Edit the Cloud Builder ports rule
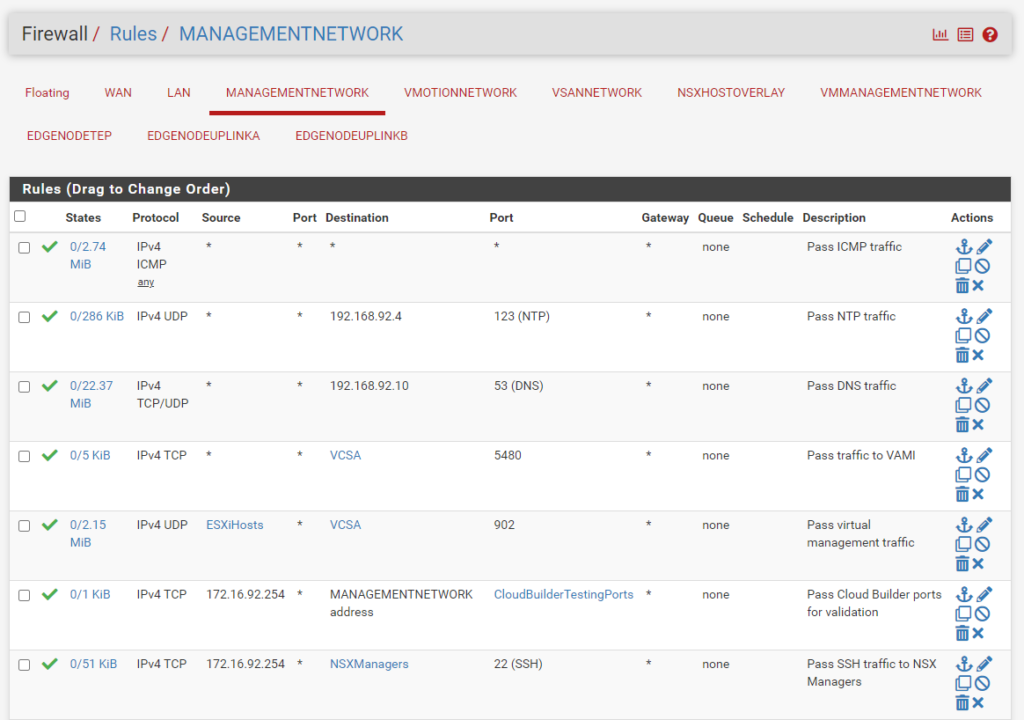 point(984,594)
